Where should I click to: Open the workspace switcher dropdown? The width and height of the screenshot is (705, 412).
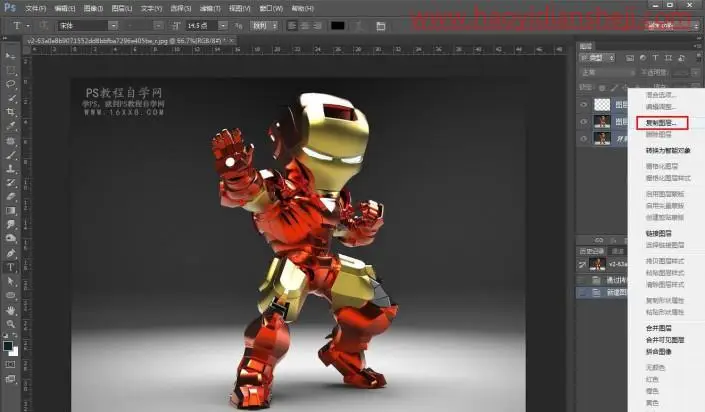coord(672,26)
